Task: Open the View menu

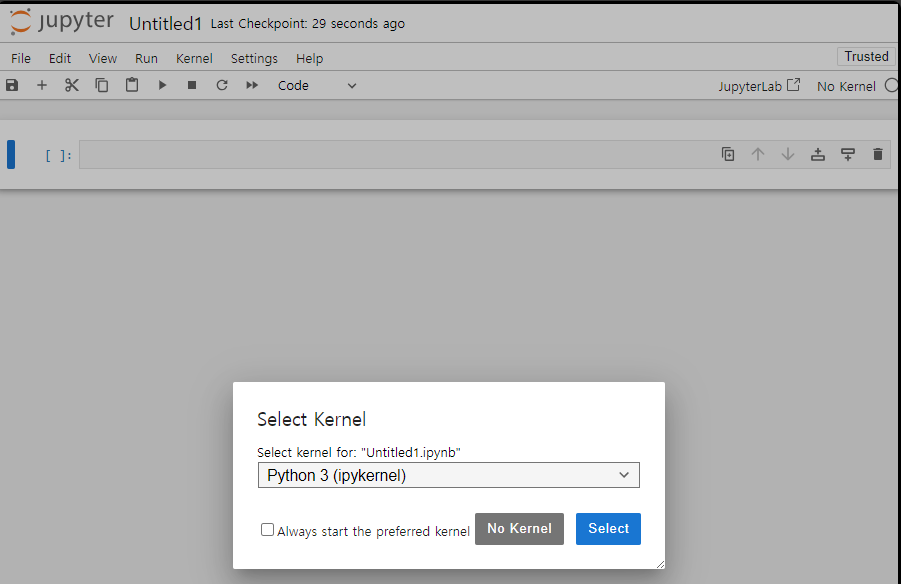Action: pos(103,59)
